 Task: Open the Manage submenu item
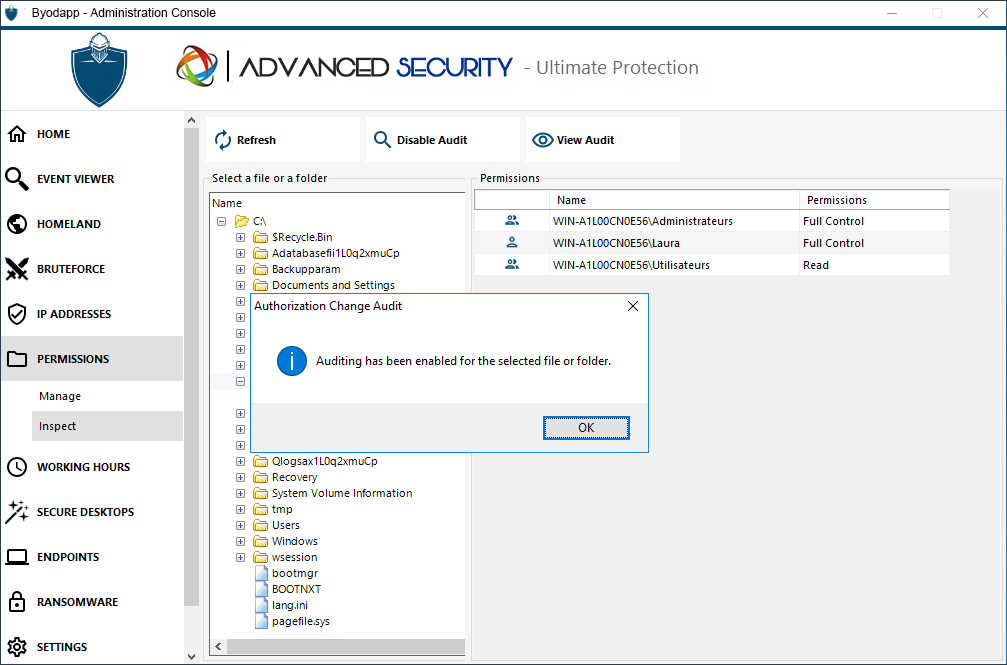[x=60, y=396]
